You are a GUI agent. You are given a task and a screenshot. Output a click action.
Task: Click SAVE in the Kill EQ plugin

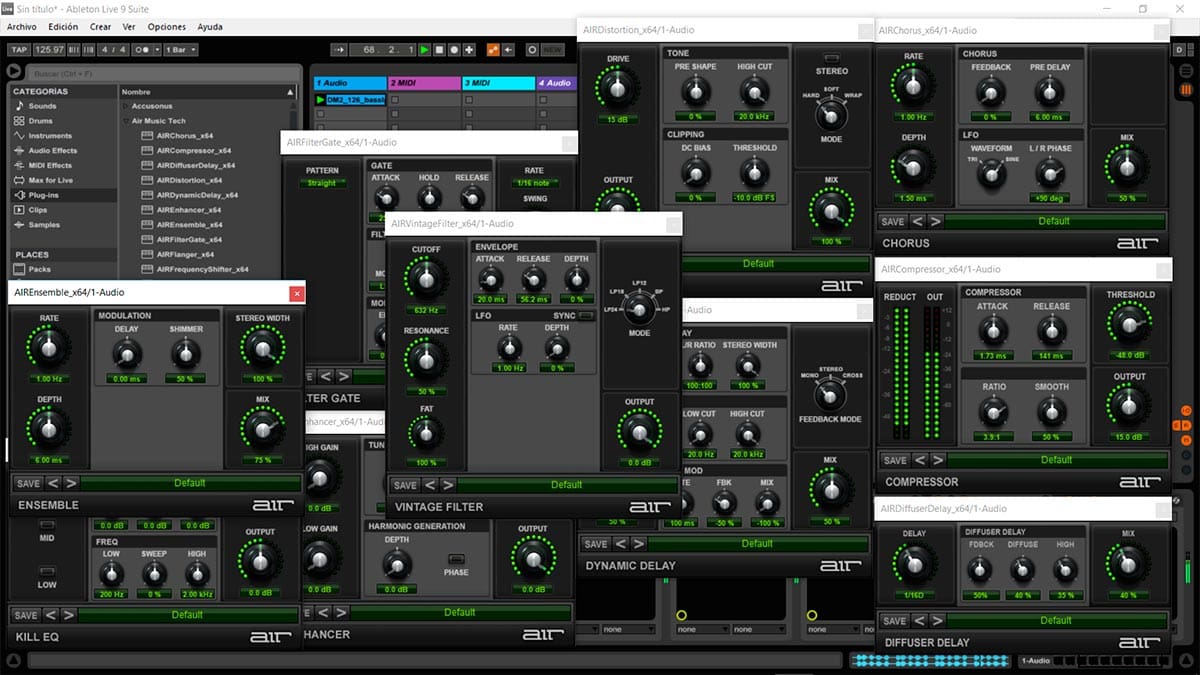click(x=26, y=615)
